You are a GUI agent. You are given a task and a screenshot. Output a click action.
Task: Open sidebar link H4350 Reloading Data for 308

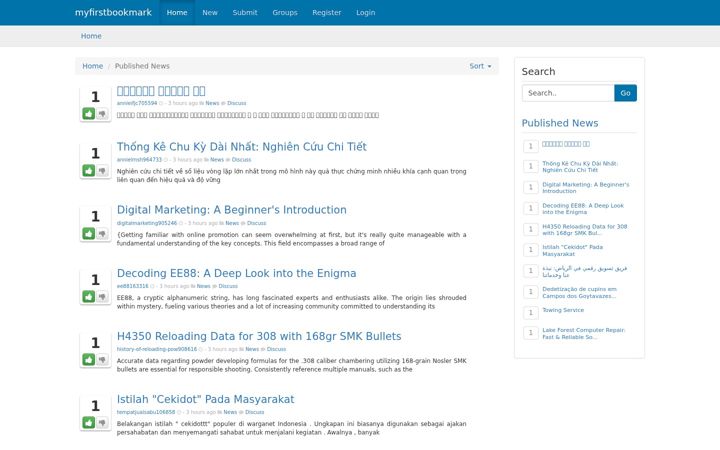pyautogui.click(x=584, y=230)
